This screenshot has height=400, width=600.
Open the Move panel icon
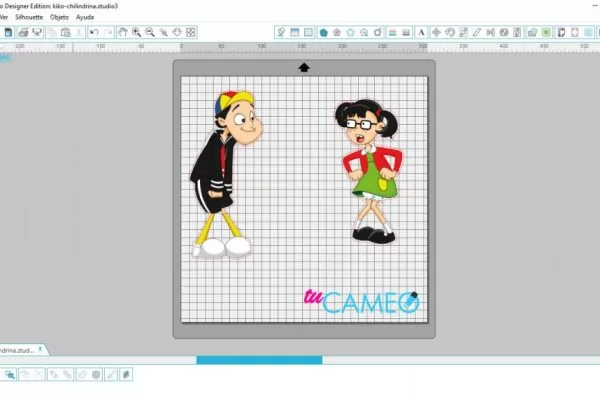(x=436, y=33)
